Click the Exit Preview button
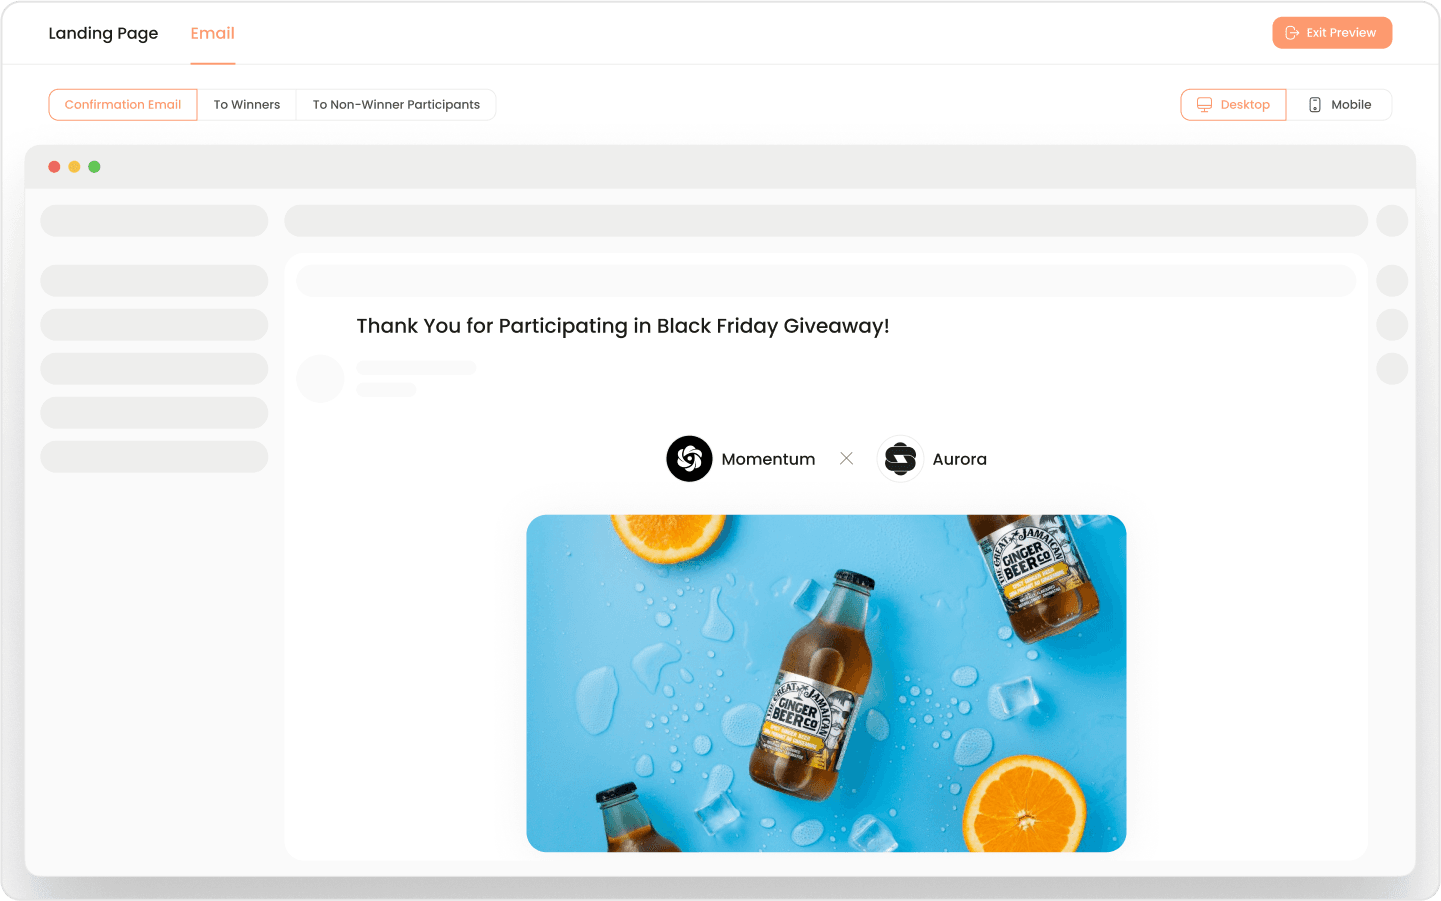 [x=1332, y=32]
